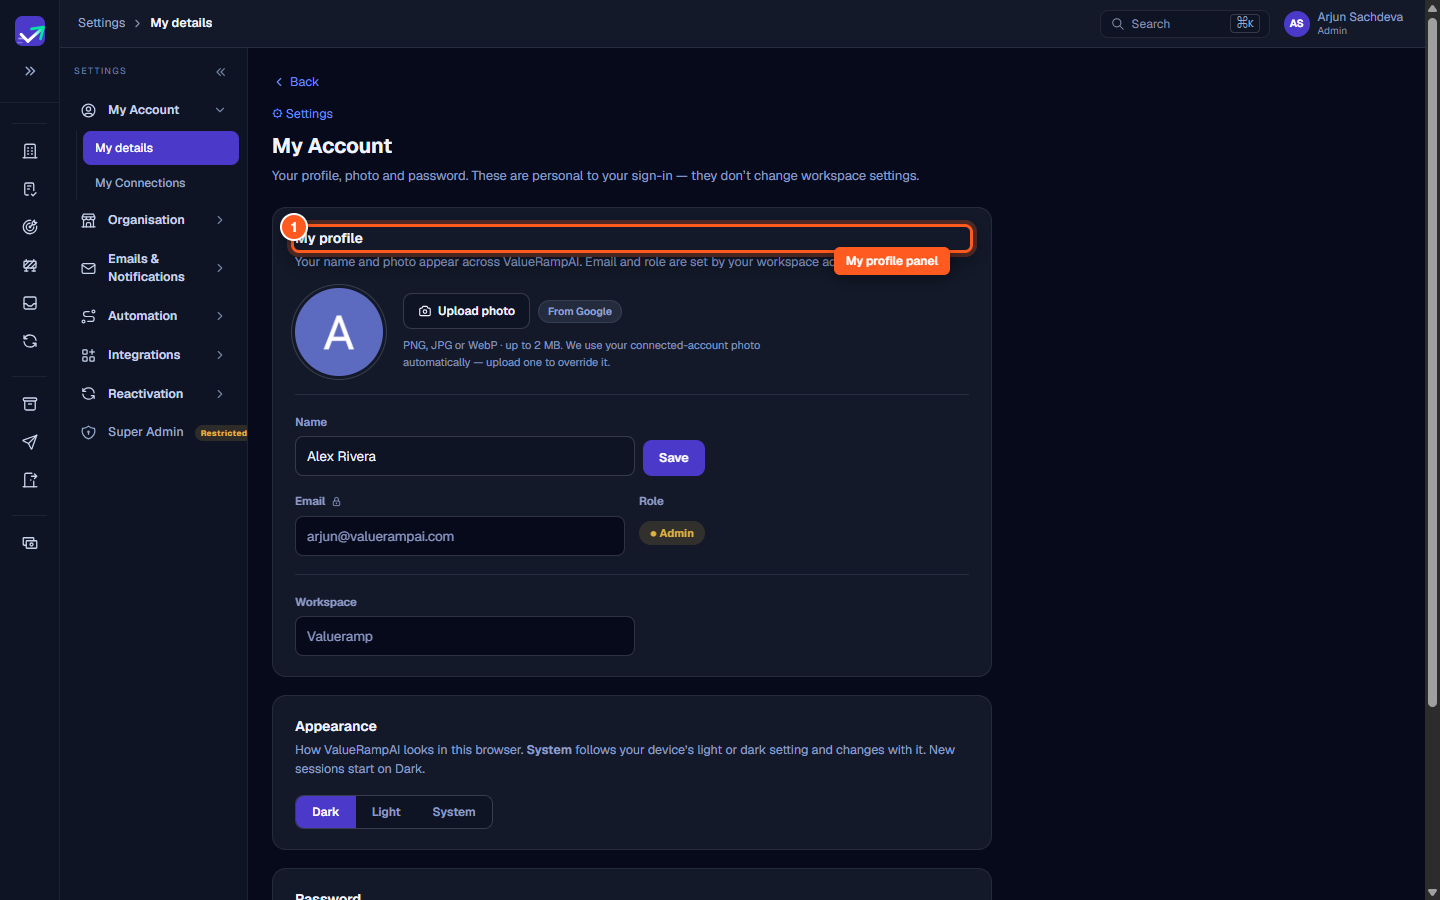Open the Super Admin settings item
This screenshot has width=1440, height=900.
click(146, 432)
